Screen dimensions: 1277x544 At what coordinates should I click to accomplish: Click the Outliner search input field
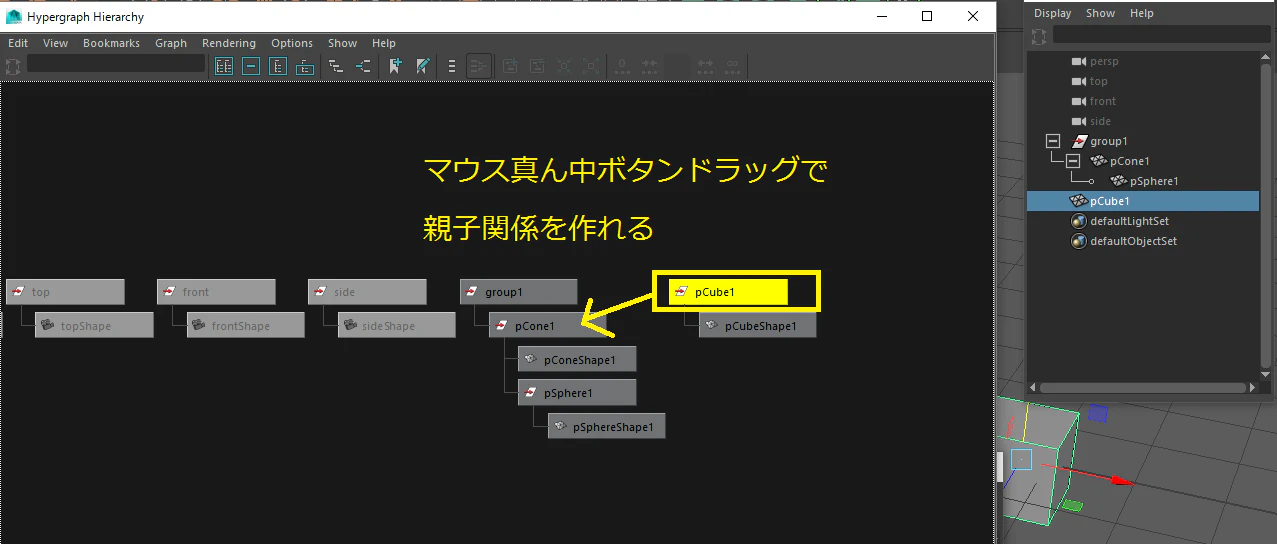coord(1162,35)
